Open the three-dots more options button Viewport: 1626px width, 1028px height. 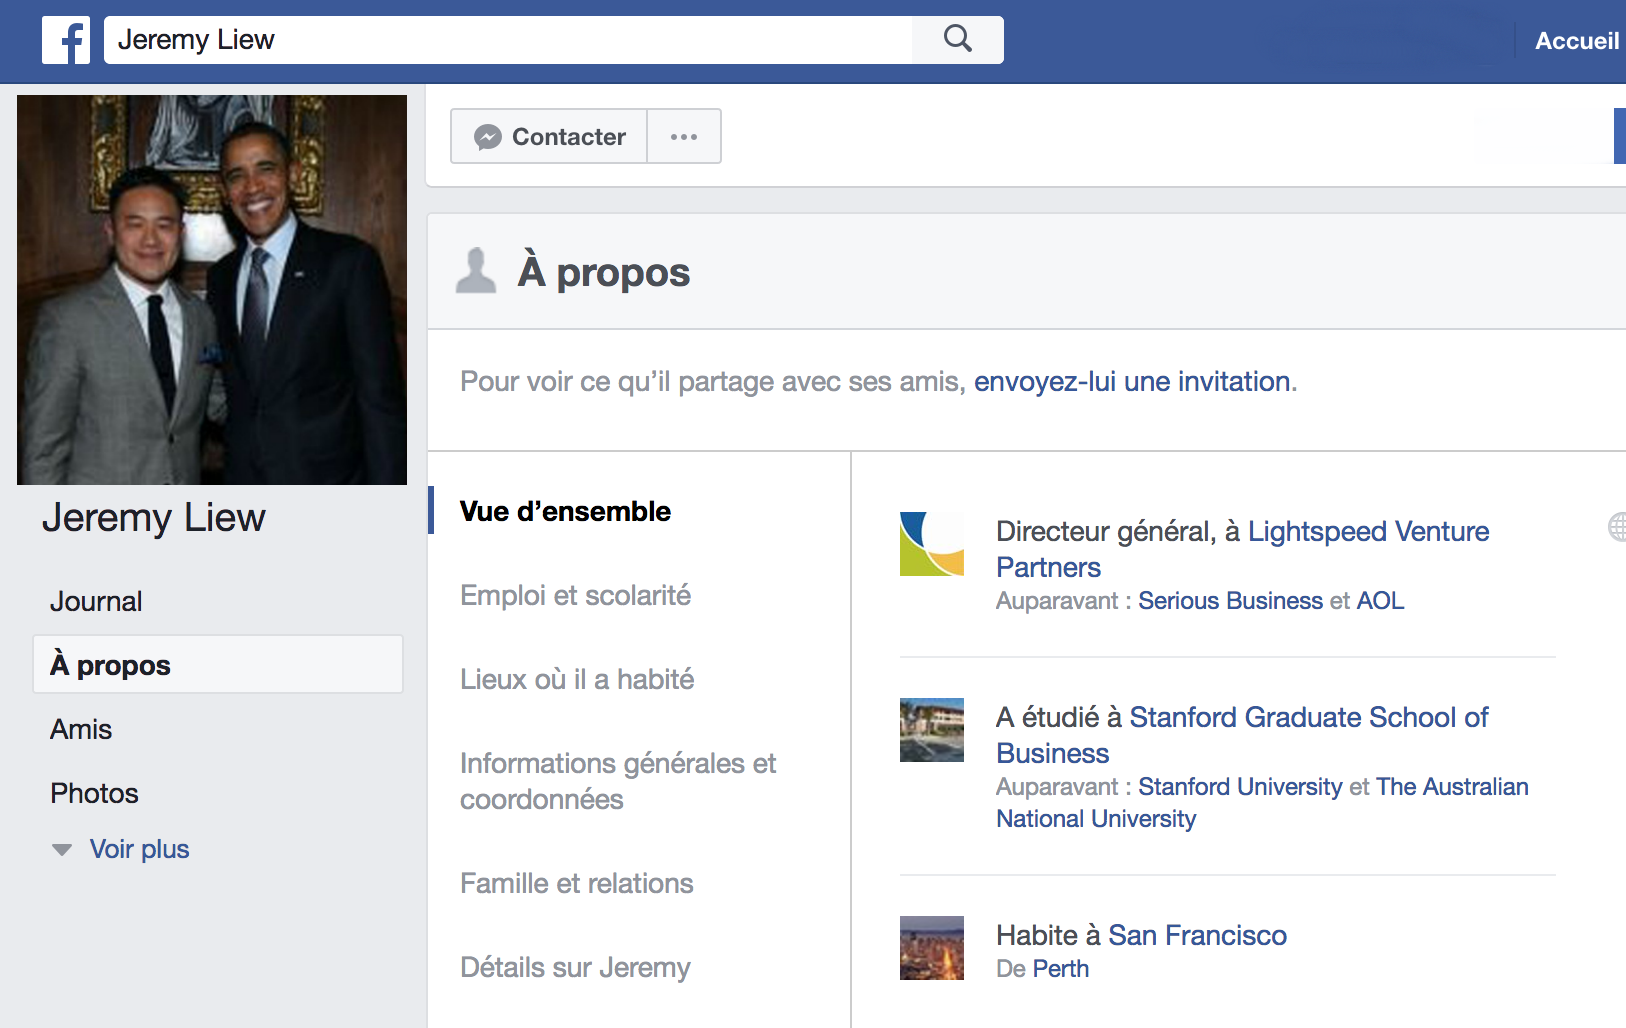point(684,136)
